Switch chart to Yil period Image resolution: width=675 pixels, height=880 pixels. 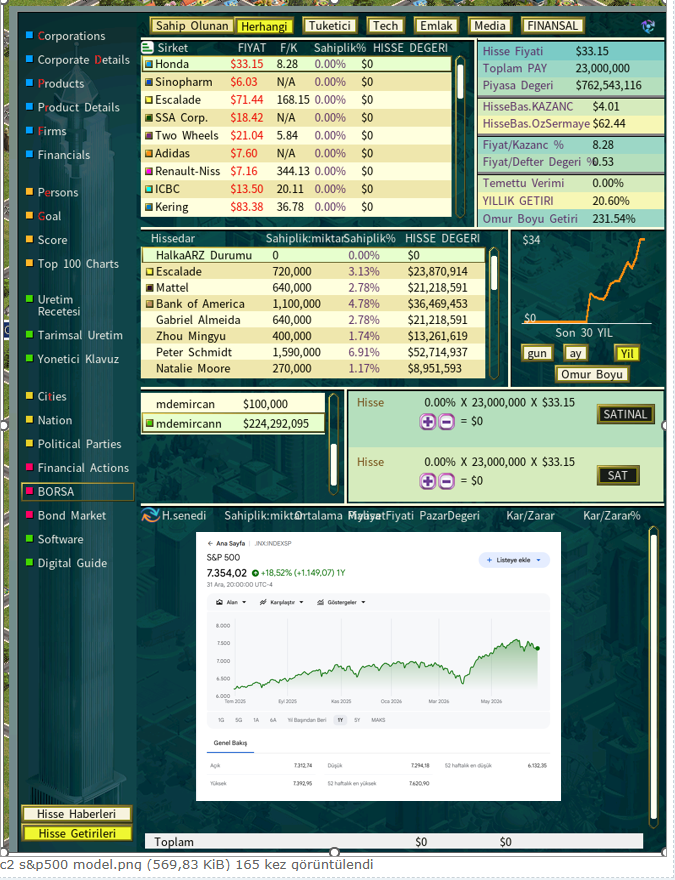coord(627,354)
